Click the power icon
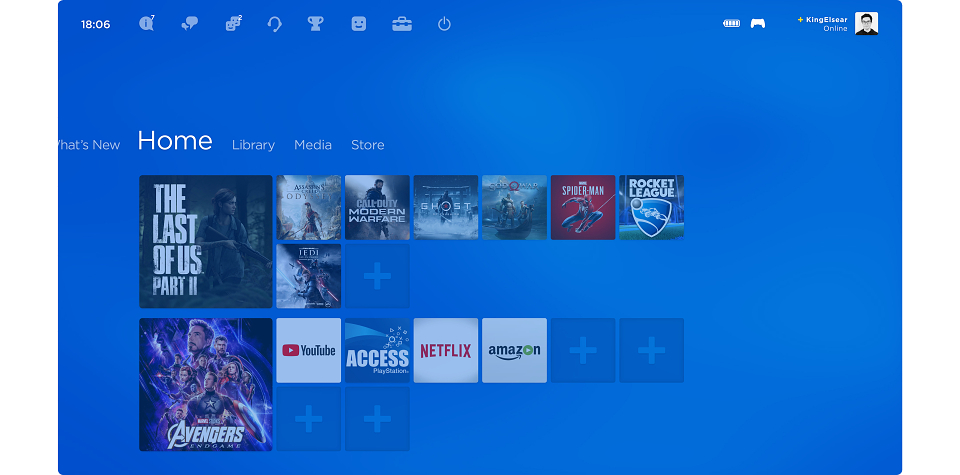 pyautogui.click(x=444, y=24)
